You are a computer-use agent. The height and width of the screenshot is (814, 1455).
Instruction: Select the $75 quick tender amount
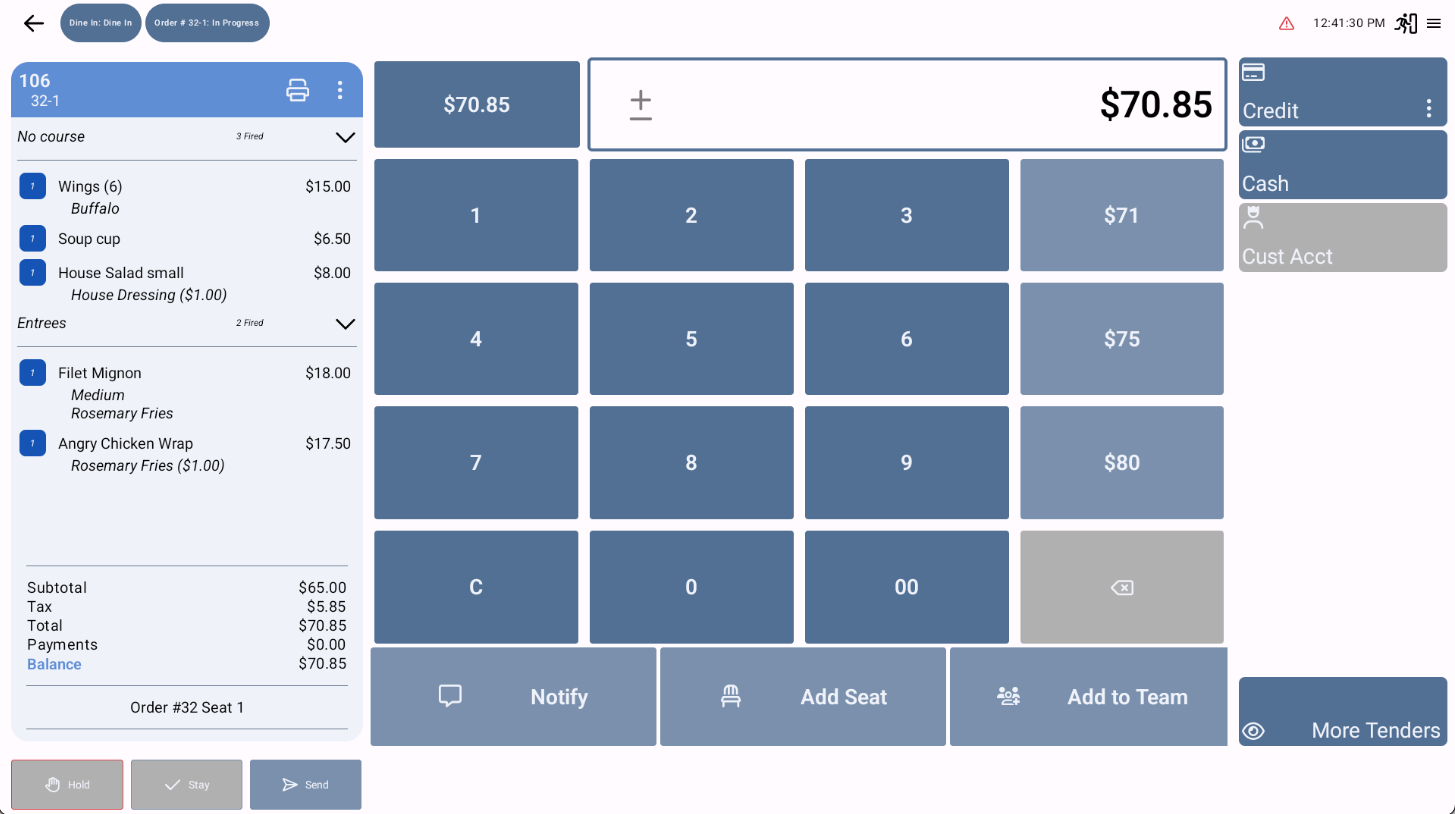[x=1121, y=338]
